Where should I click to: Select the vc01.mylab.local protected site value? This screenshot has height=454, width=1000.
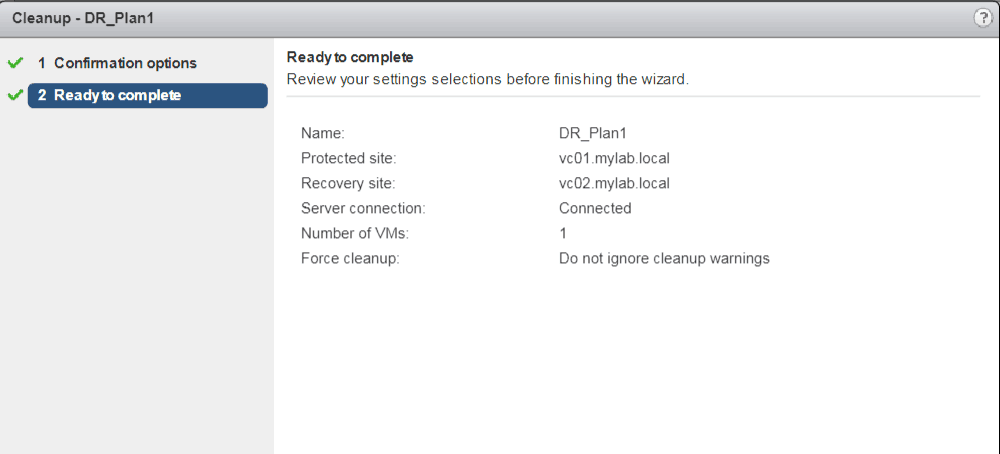coord(614,157)
